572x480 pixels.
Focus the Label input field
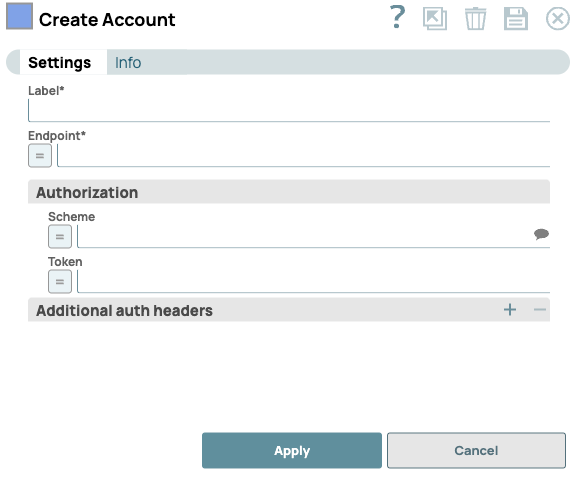coord(289,110)
